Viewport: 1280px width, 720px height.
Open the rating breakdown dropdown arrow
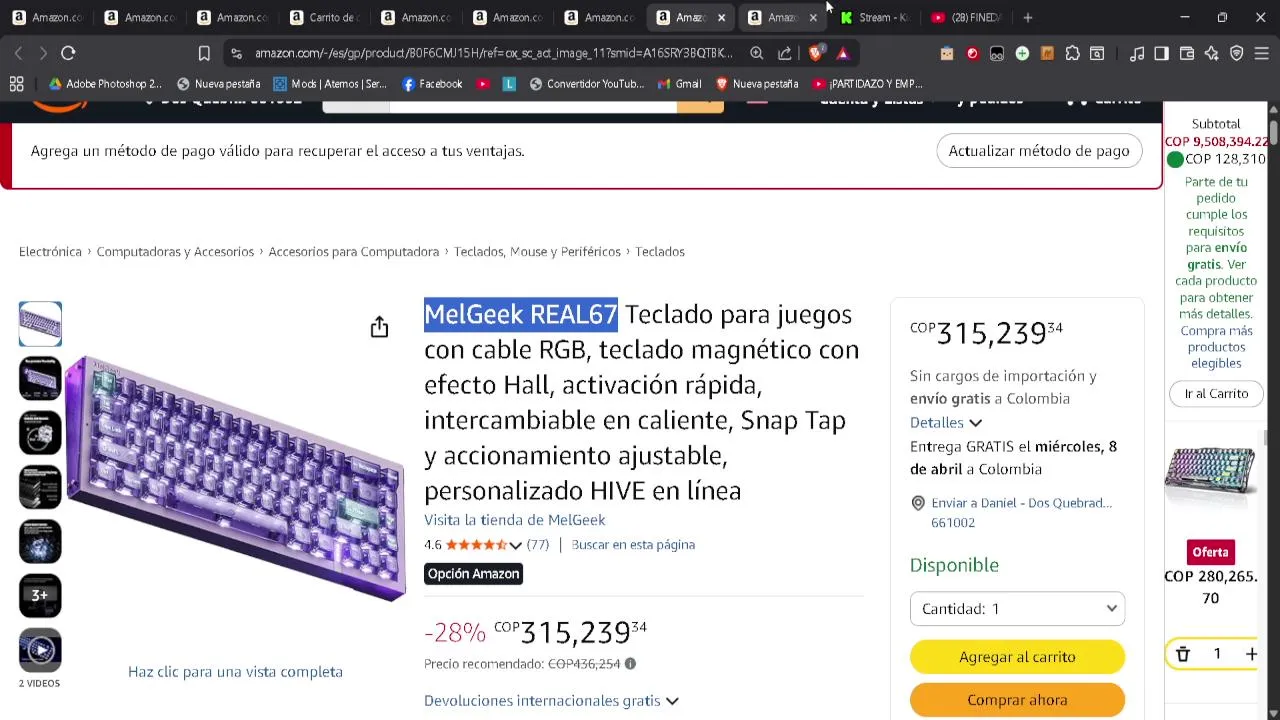[x=515, y=545]
